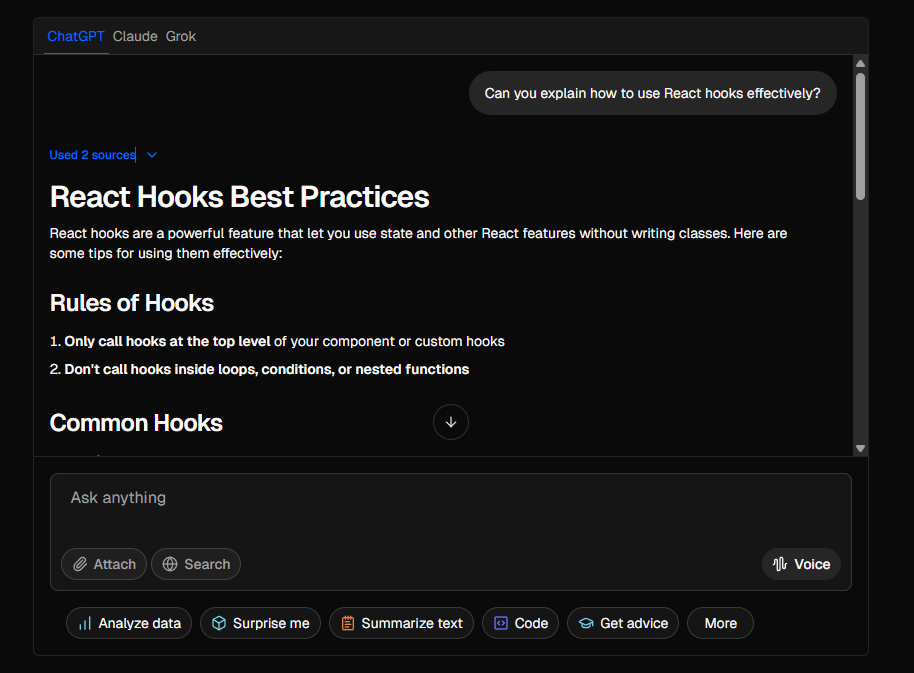Click the Rules of Hooks heading

click(132, 303)
